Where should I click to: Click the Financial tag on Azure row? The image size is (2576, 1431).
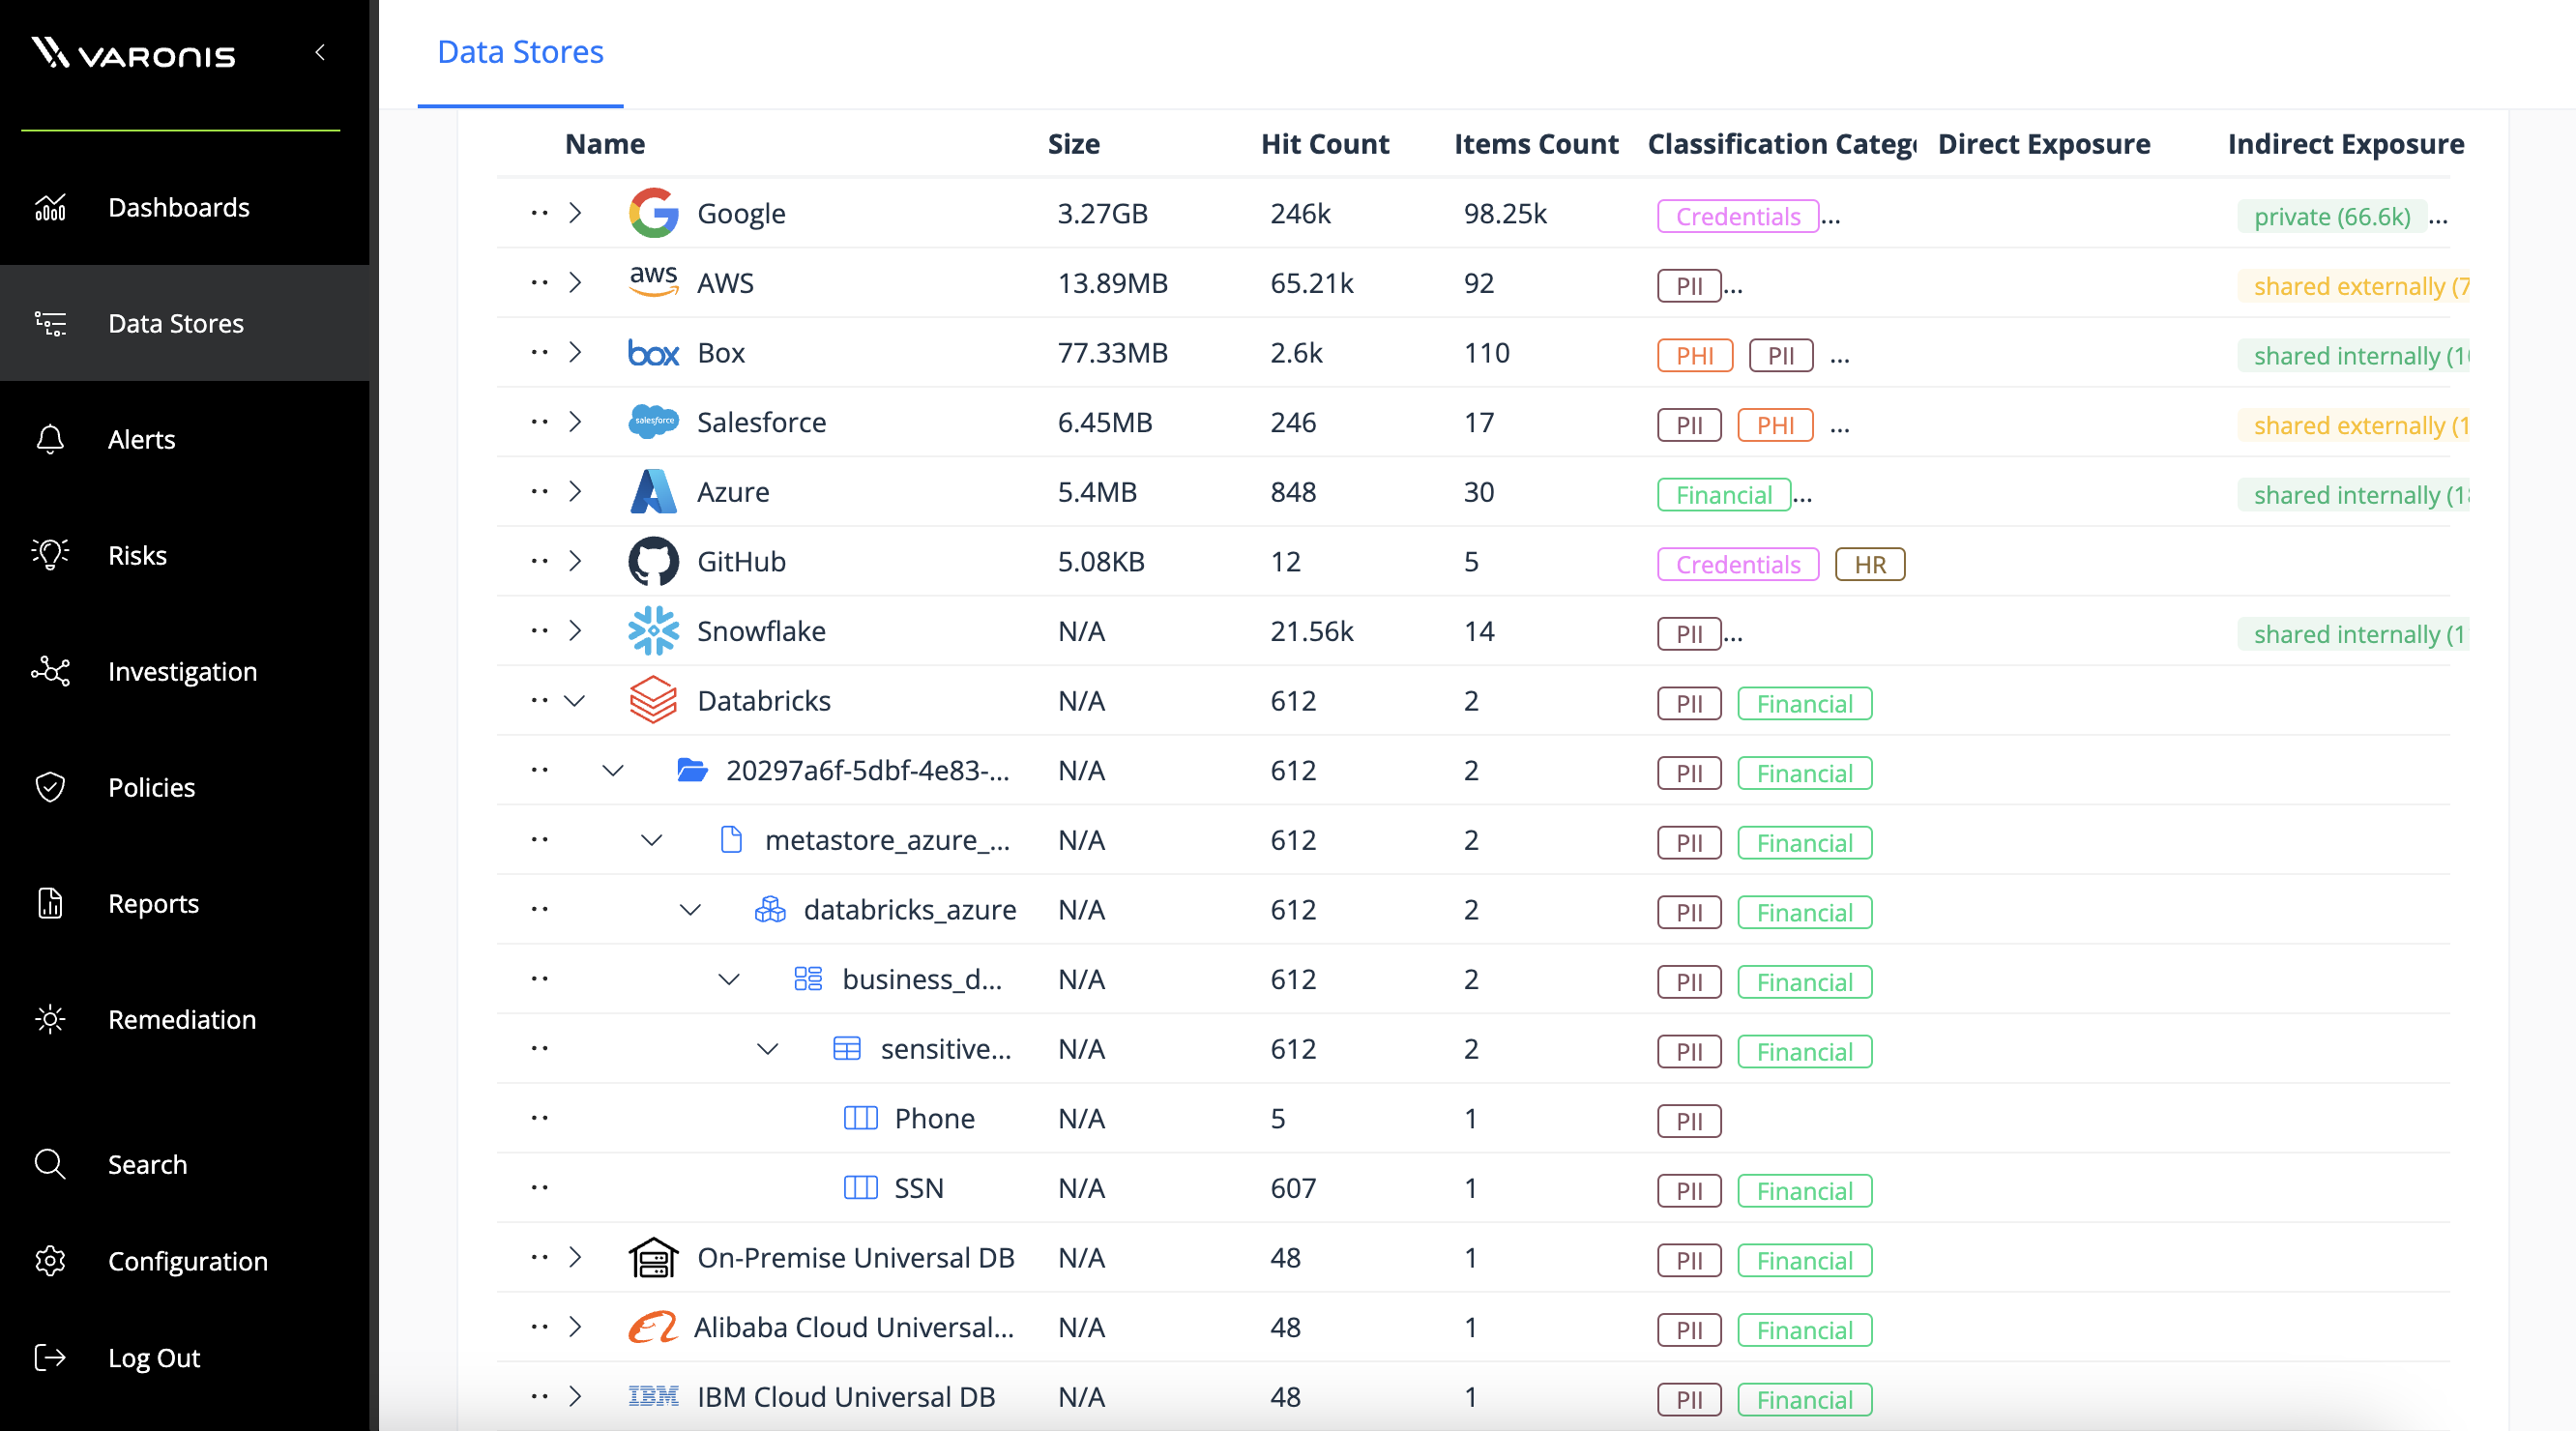click(x=1724, y=494)
